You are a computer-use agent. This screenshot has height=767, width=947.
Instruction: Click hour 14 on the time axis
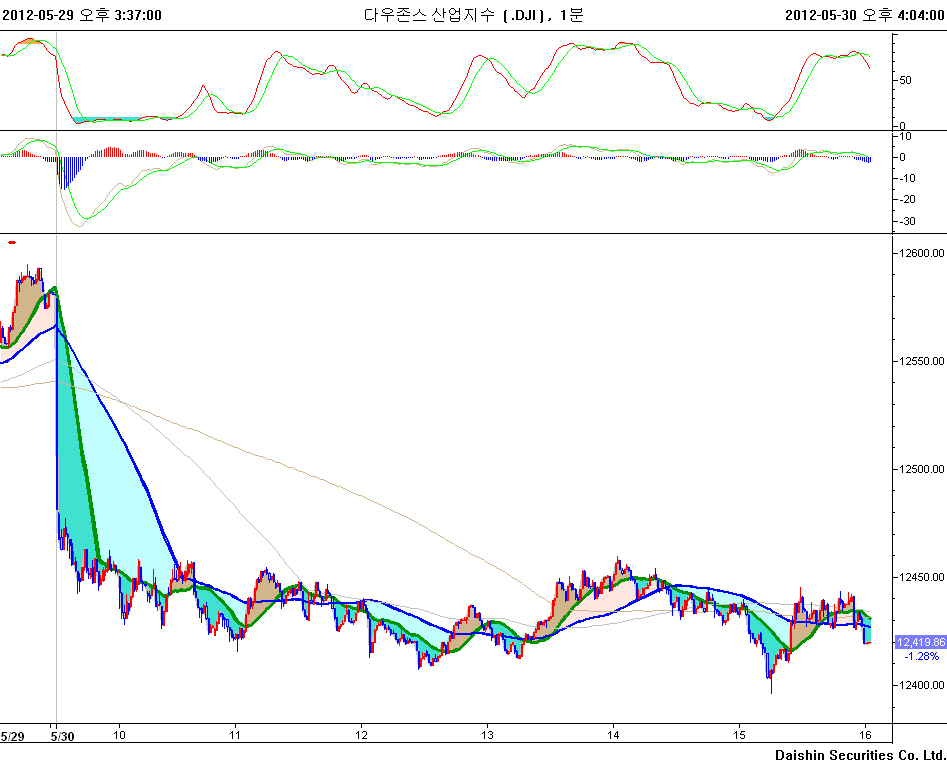(x=613, y=736)
